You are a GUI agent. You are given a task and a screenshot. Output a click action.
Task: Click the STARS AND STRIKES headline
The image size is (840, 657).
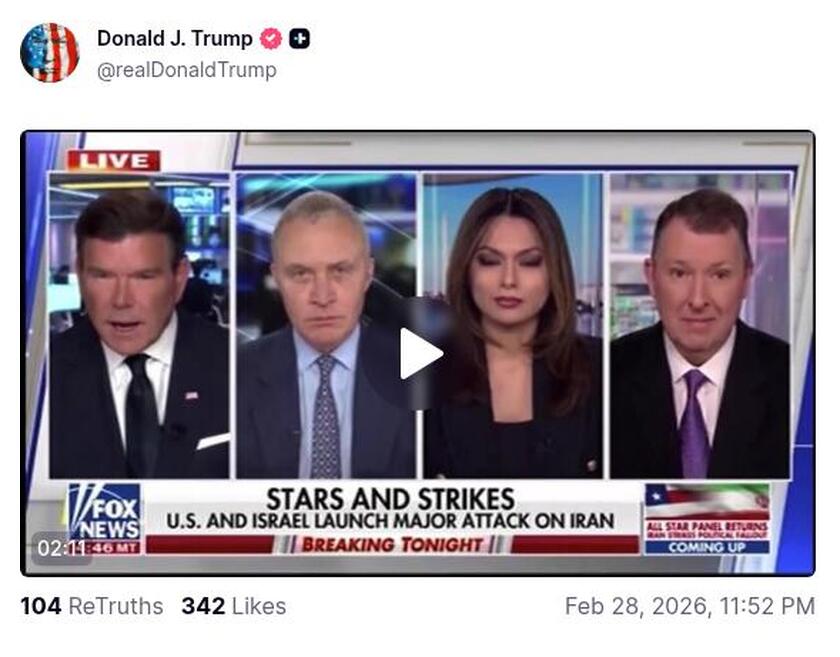click(391, 499)
